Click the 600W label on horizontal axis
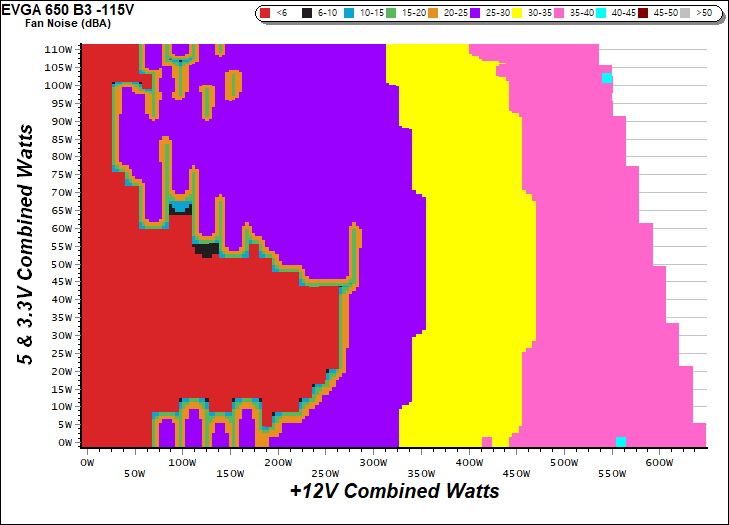 tap(659, 463)
